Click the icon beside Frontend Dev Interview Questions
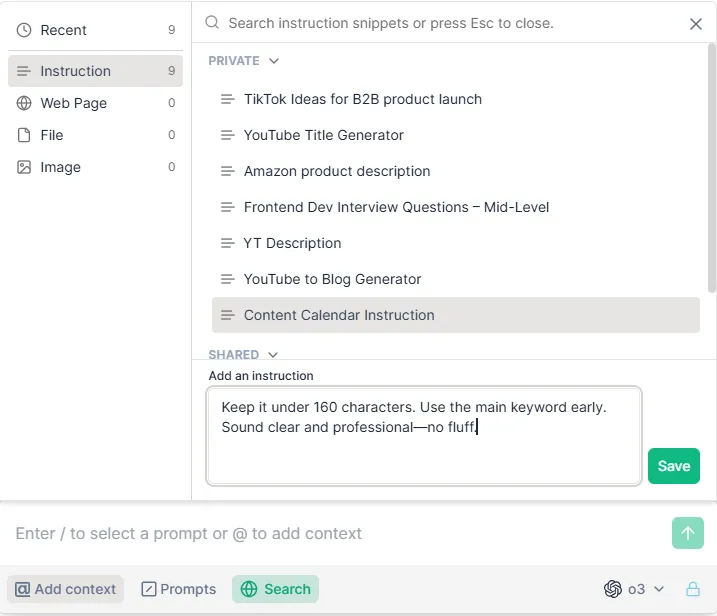Viewport: 717px width, 616px height. (228, 207)
